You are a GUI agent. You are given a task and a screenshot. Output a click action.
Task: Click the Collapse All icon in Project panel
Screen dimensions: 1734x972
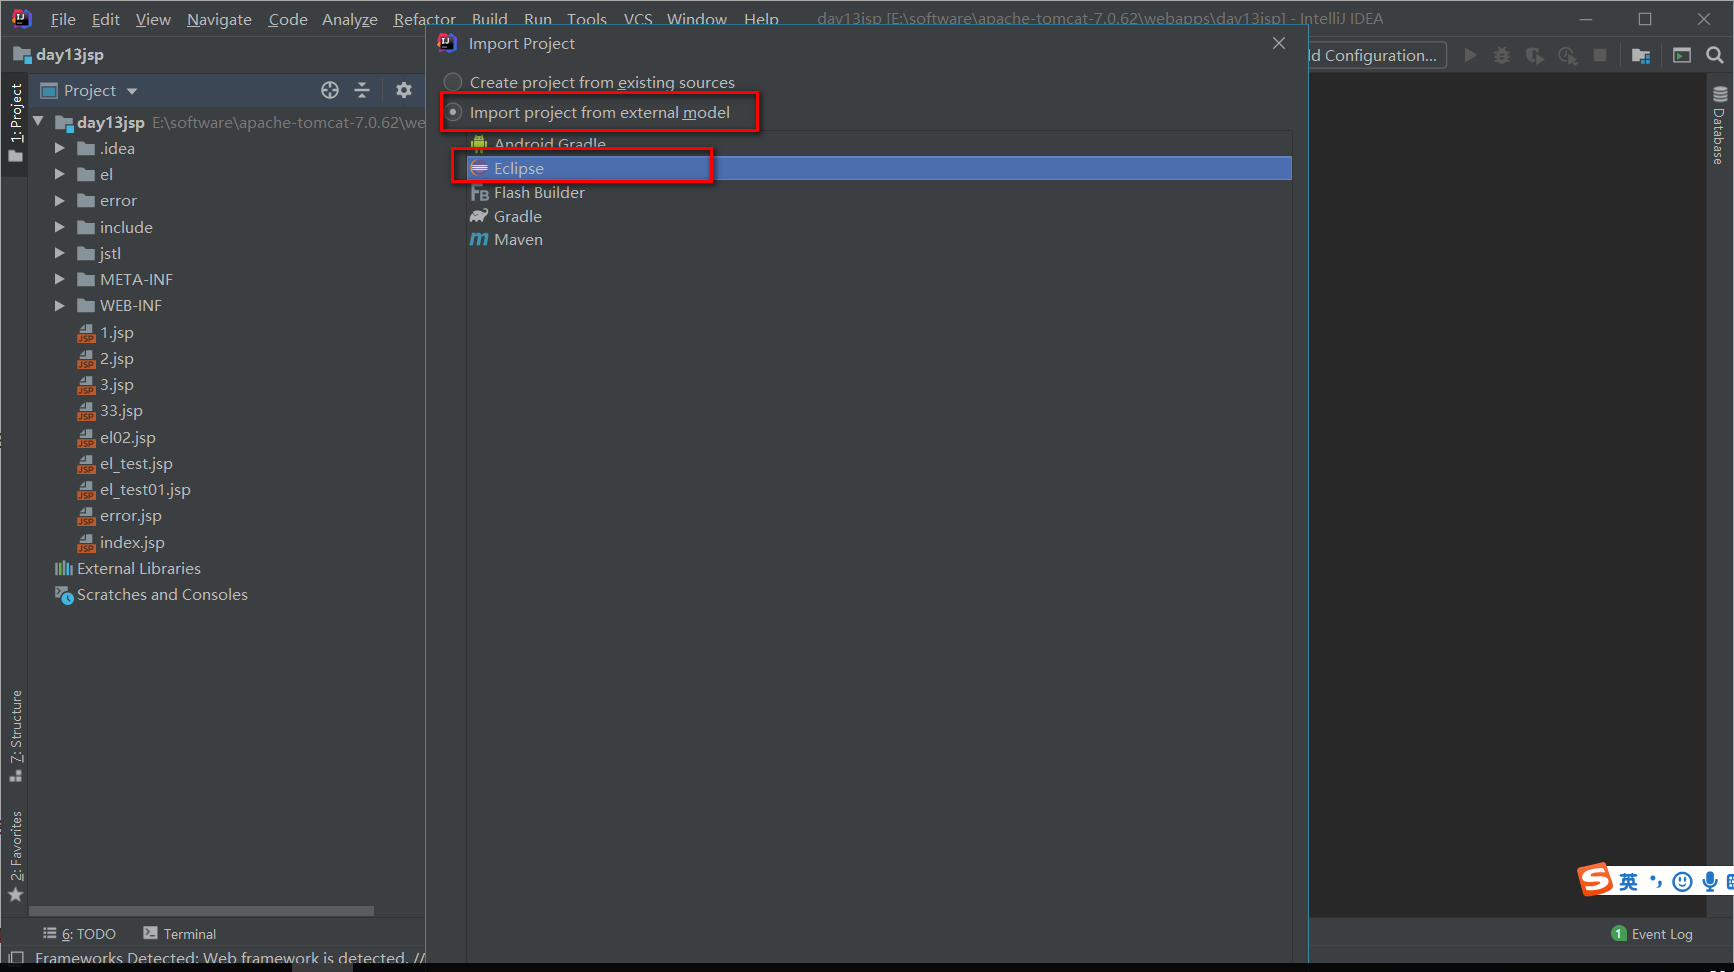[362, 90]
